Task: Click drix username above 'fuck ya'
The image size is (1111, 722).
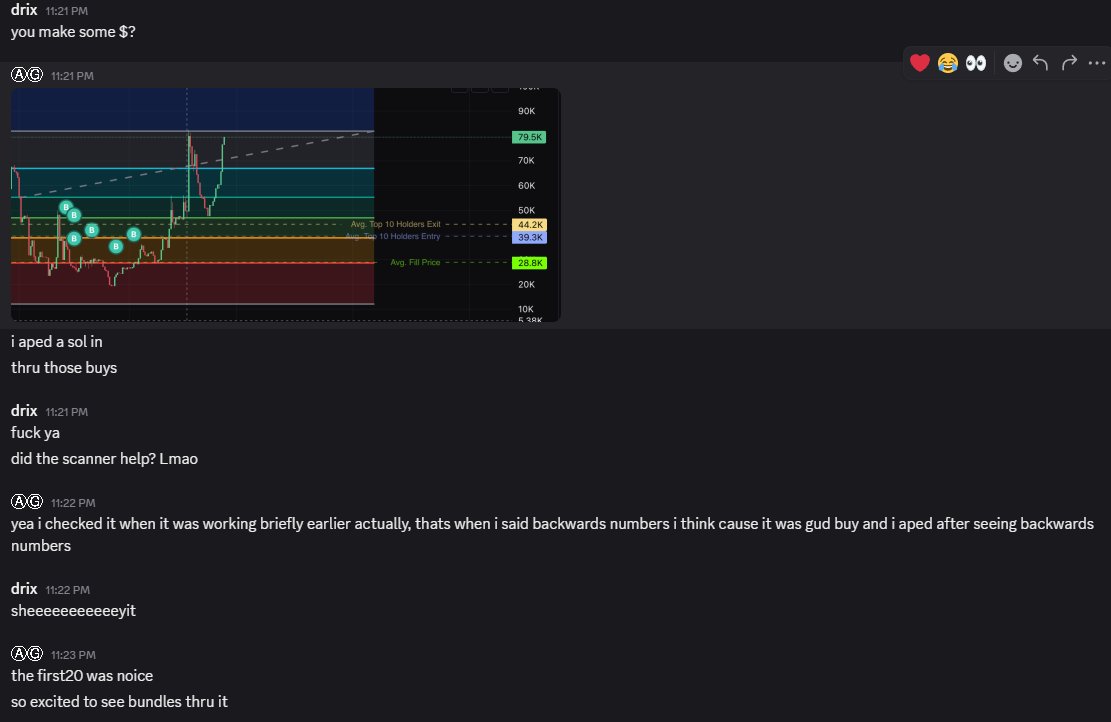Action: click(24, 410)
